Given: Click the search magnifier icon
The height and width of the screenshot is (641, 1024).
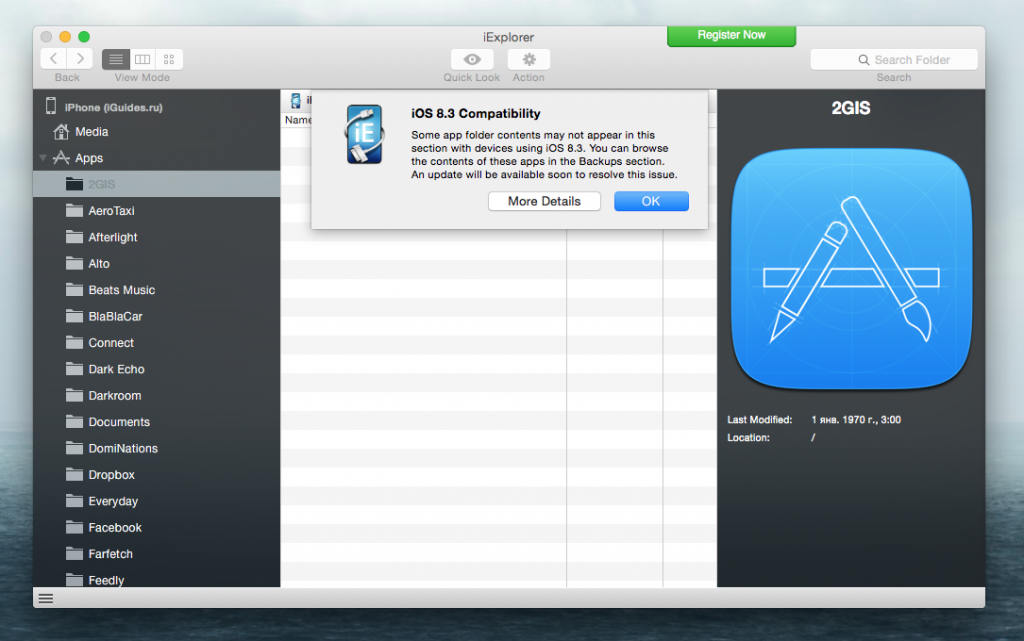Looking at the screenshot, I should point(863,60).
